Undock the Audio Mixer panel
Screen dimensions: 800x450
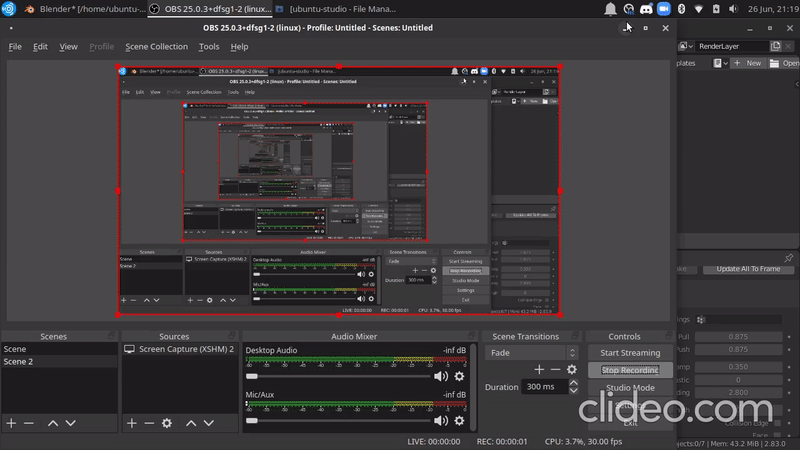coord(471,336)
